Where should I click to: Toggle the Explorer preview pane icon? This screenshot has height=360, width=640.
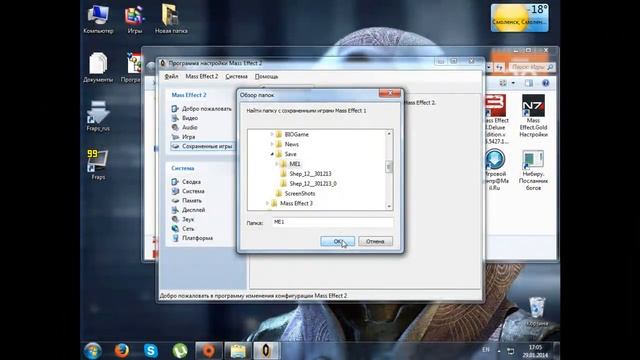coord(529,83)
